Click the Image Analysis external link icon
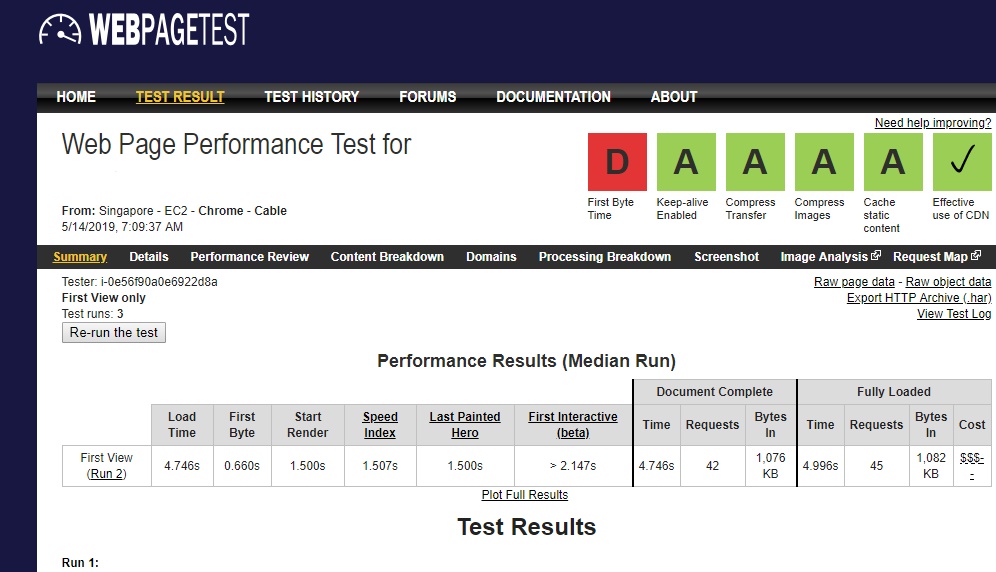The image size is (996, 572). (x=876, y=255)
